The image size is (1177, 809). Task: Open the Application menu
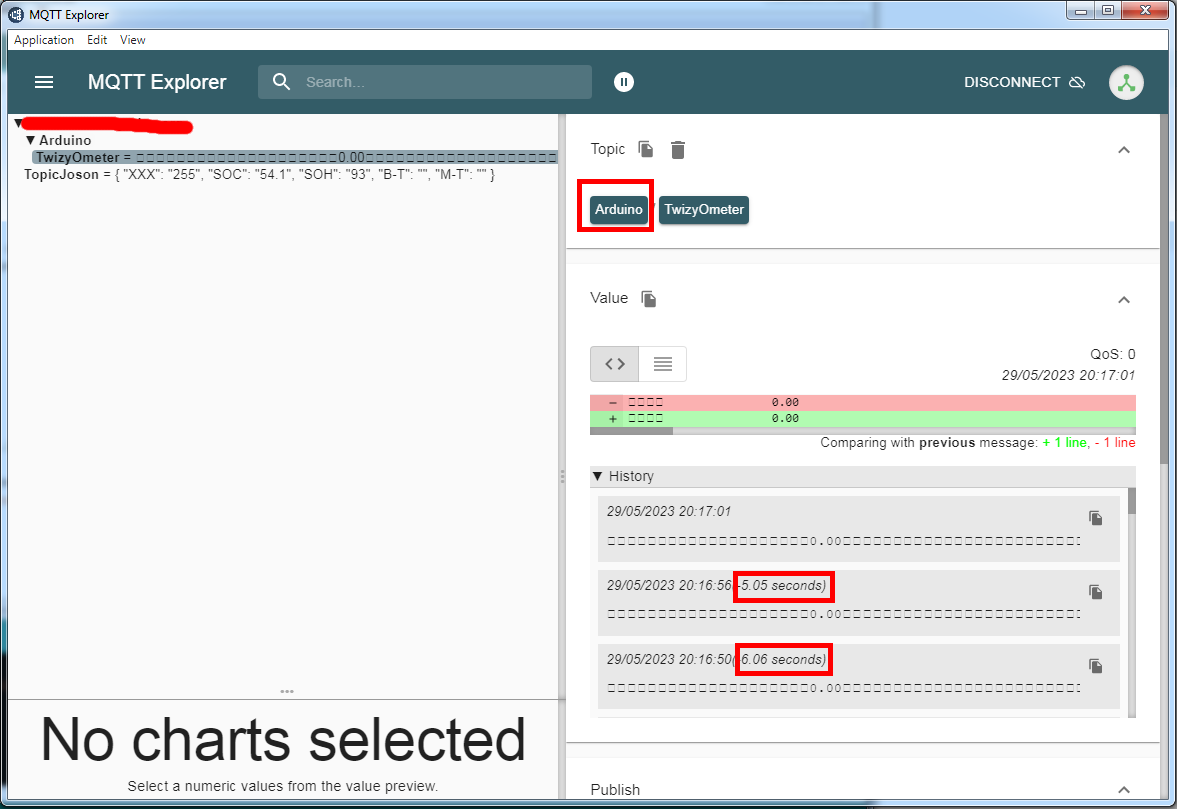[44, 40]
